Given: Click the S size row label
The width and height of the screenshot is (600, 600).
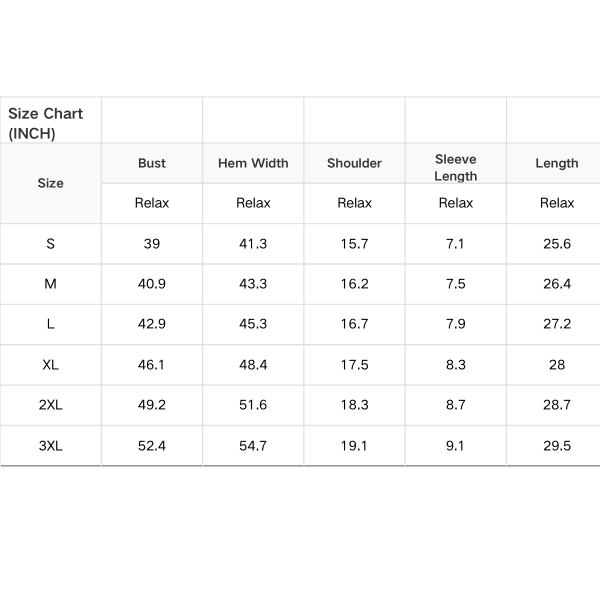Looking at the screenshot, I should [x=50, y=244].
